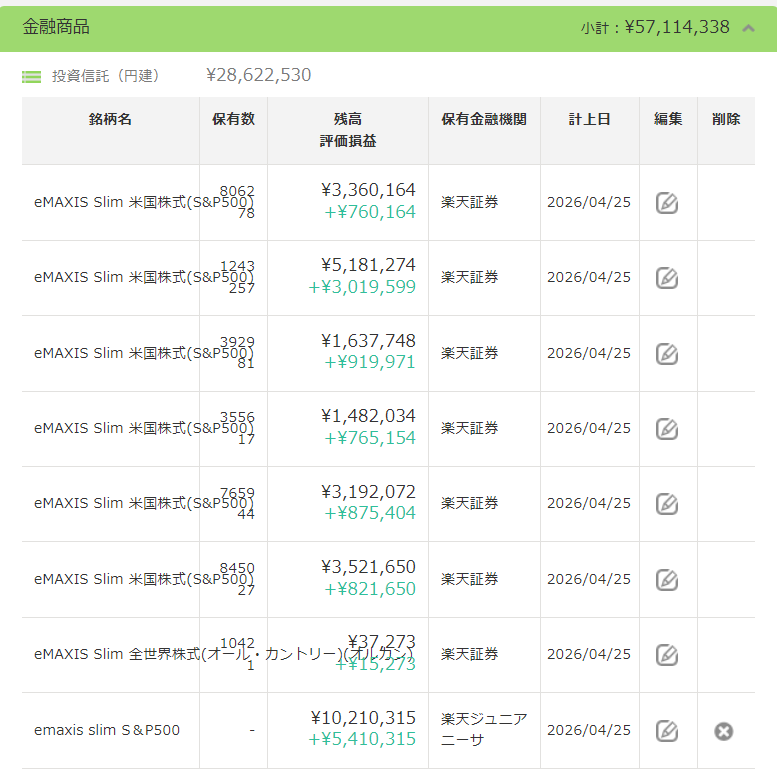Image resolution: width=777 pixels, height=772 pixels.
Task: Click the 投資信託（円建） category label
Action: tap(105, 76)
